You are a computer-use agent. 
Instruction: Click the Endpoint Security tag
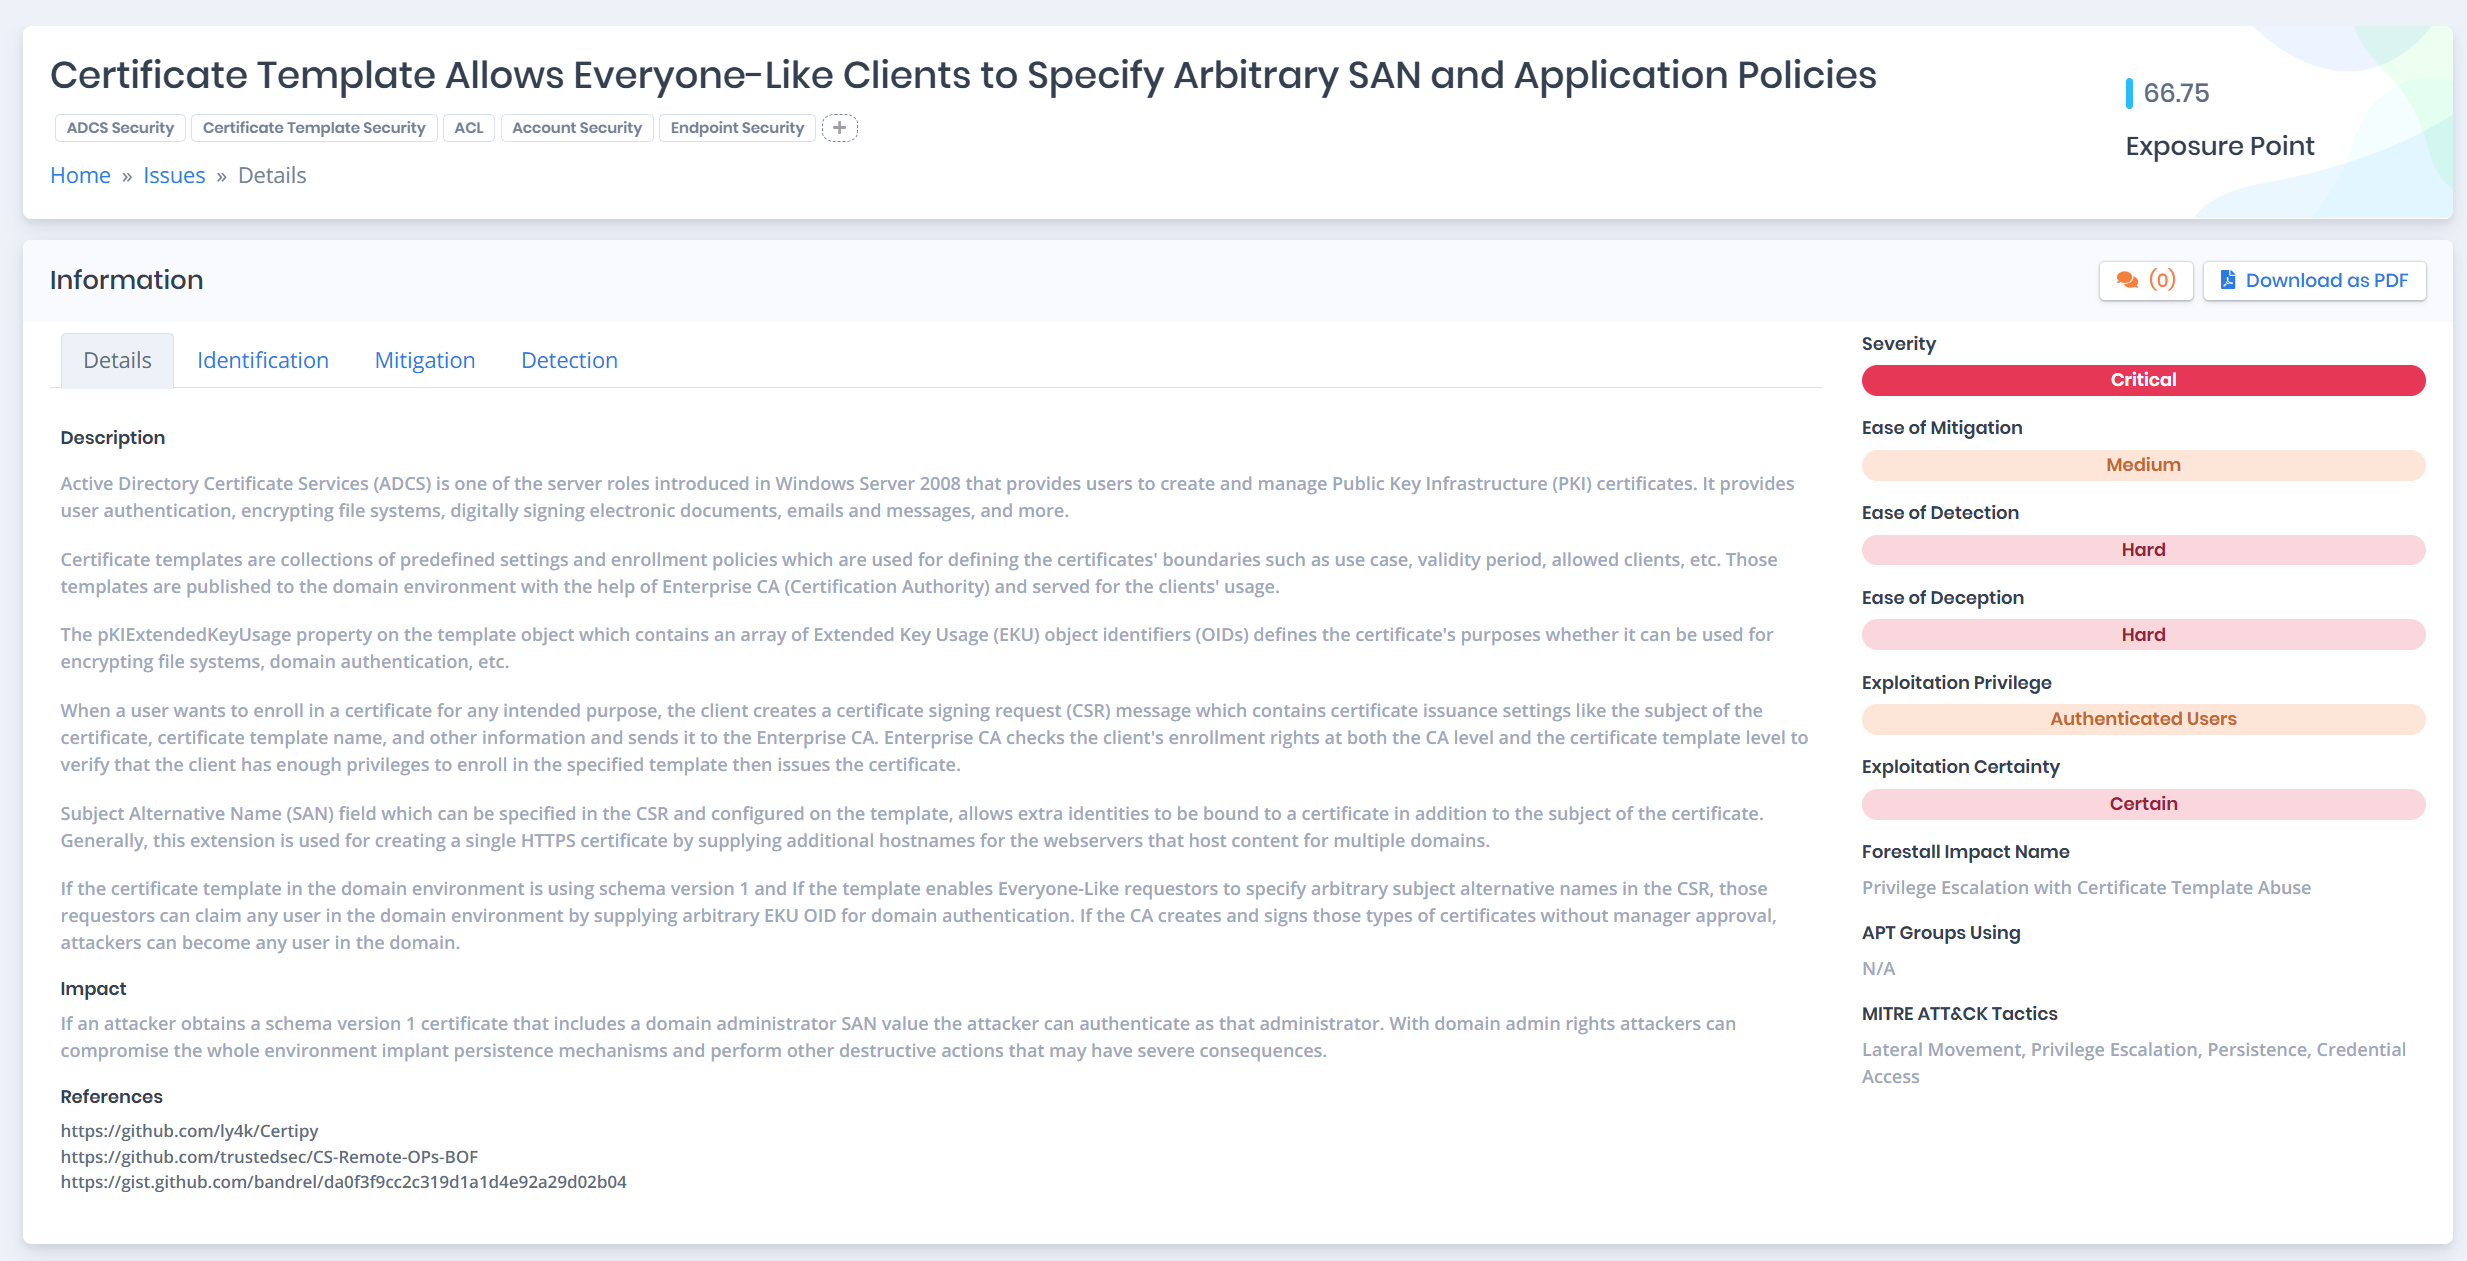(737, 127)
